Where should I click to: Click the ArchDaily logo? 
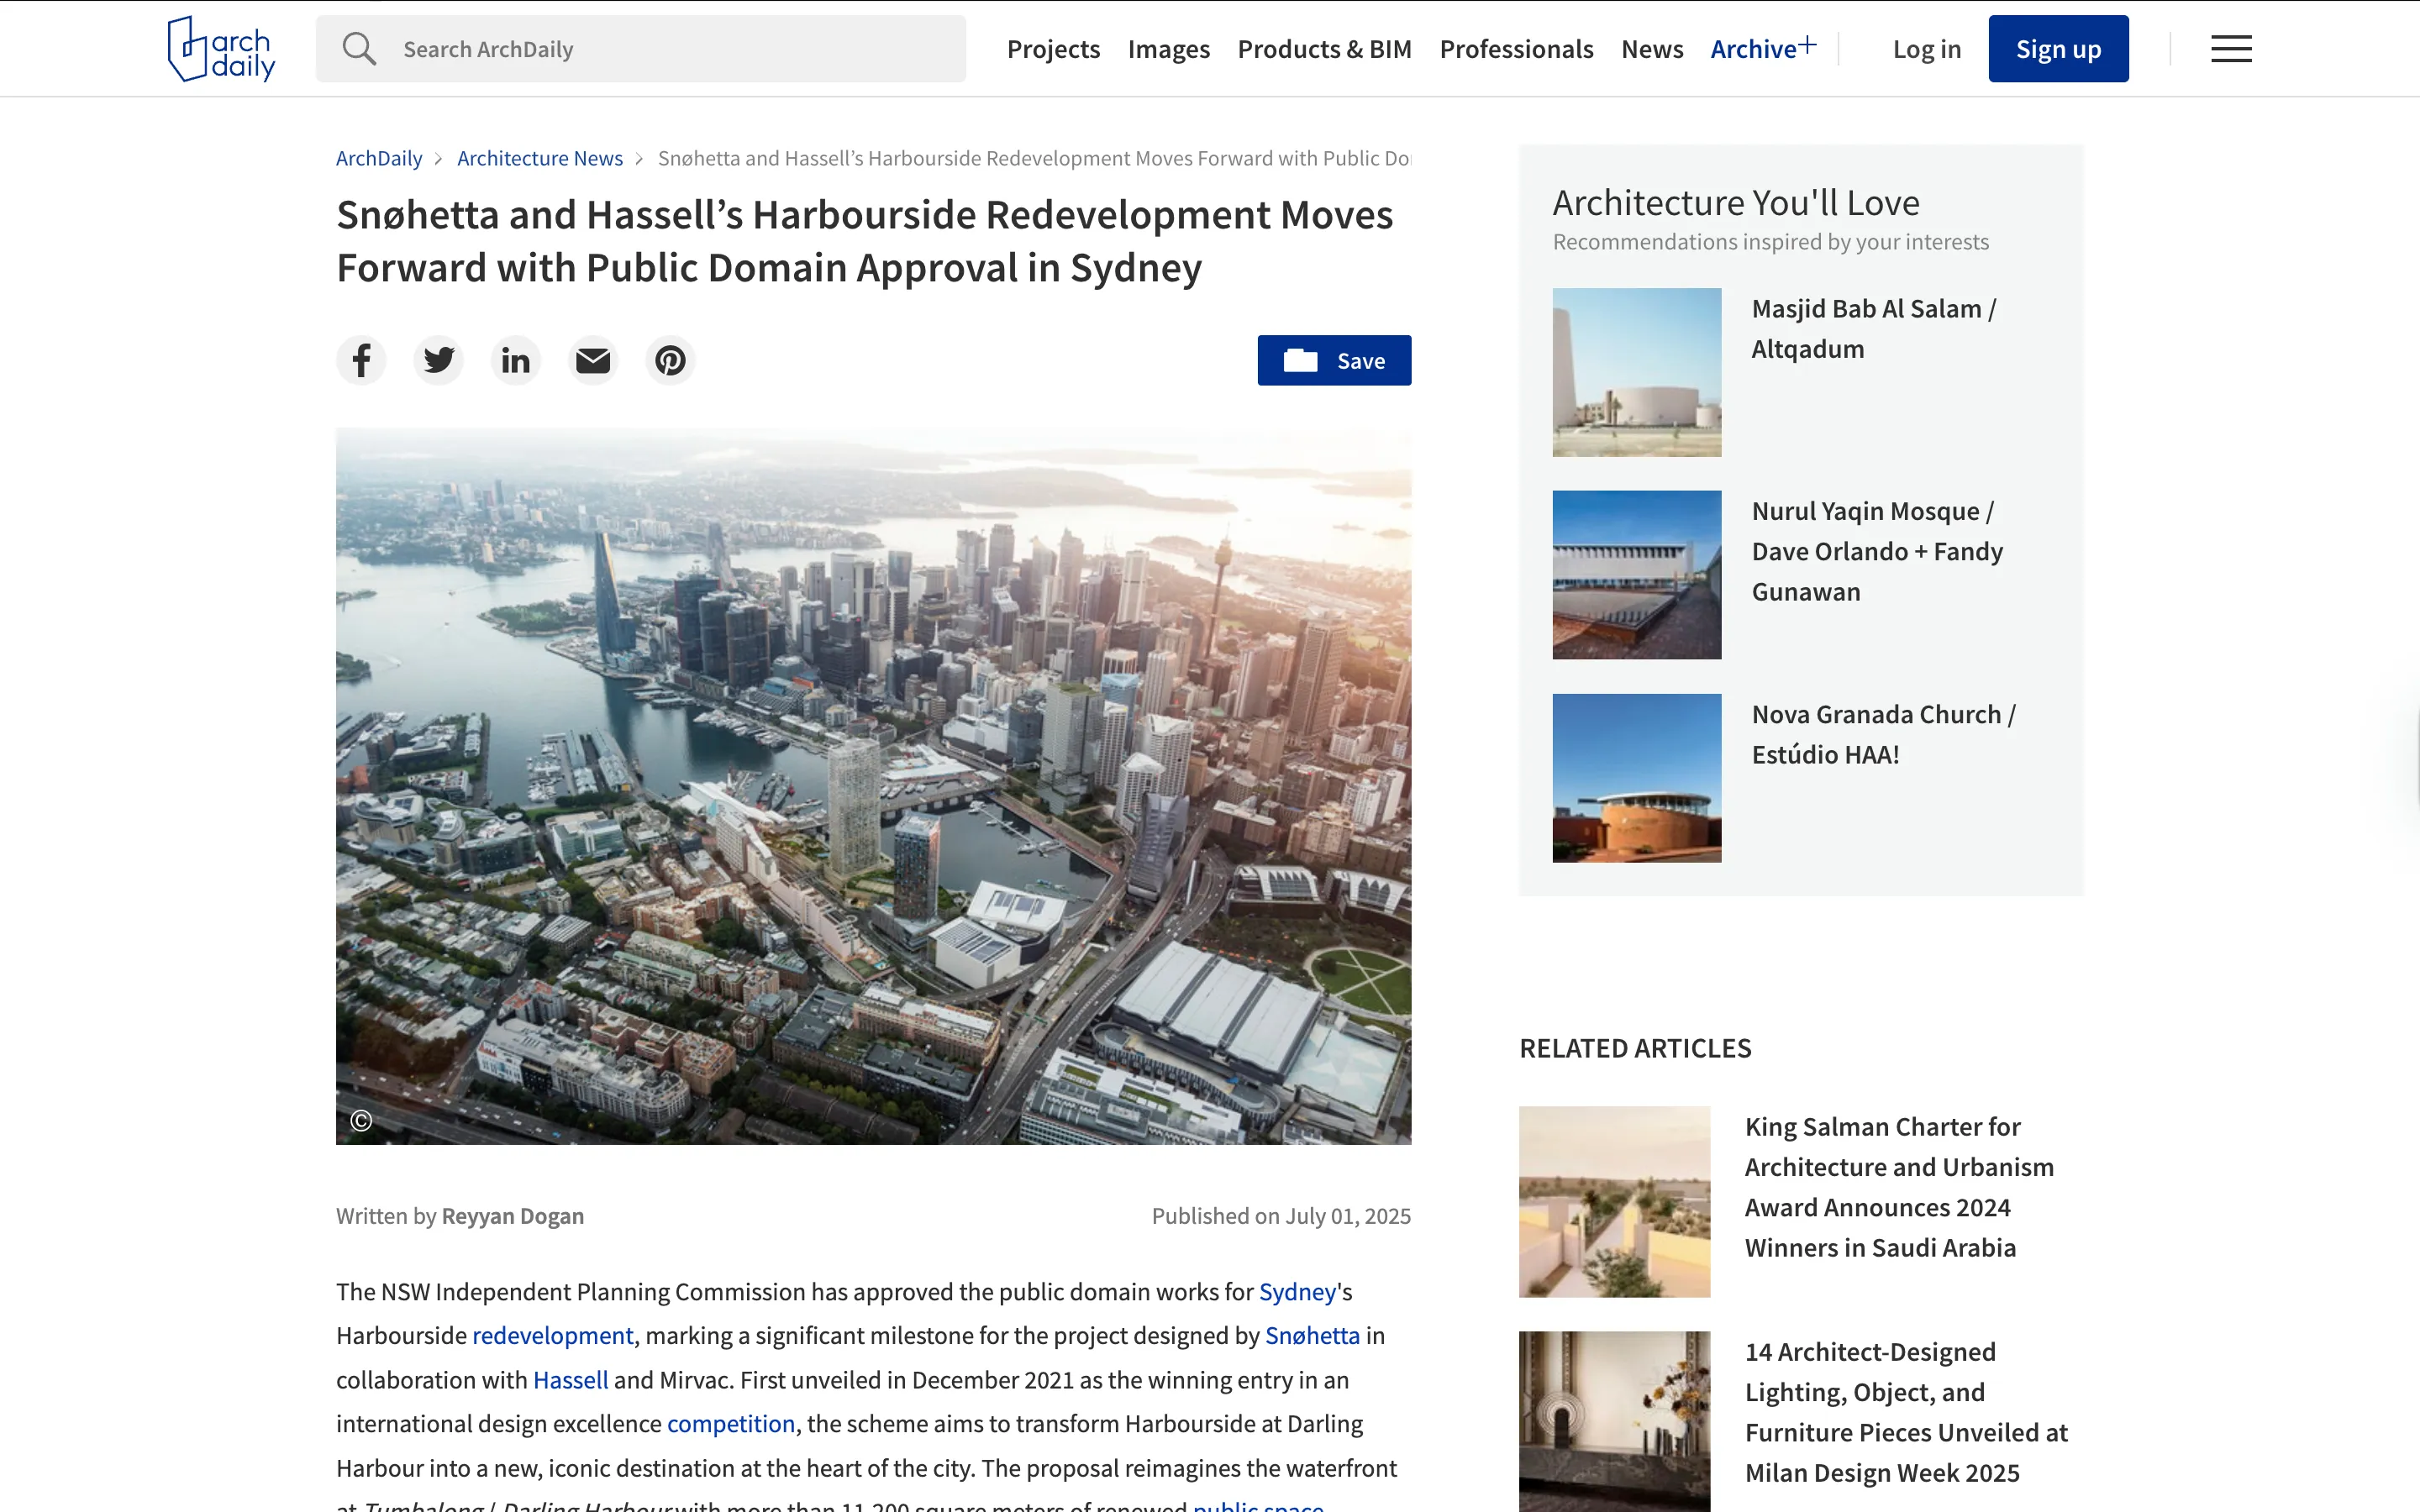point(221,48)
